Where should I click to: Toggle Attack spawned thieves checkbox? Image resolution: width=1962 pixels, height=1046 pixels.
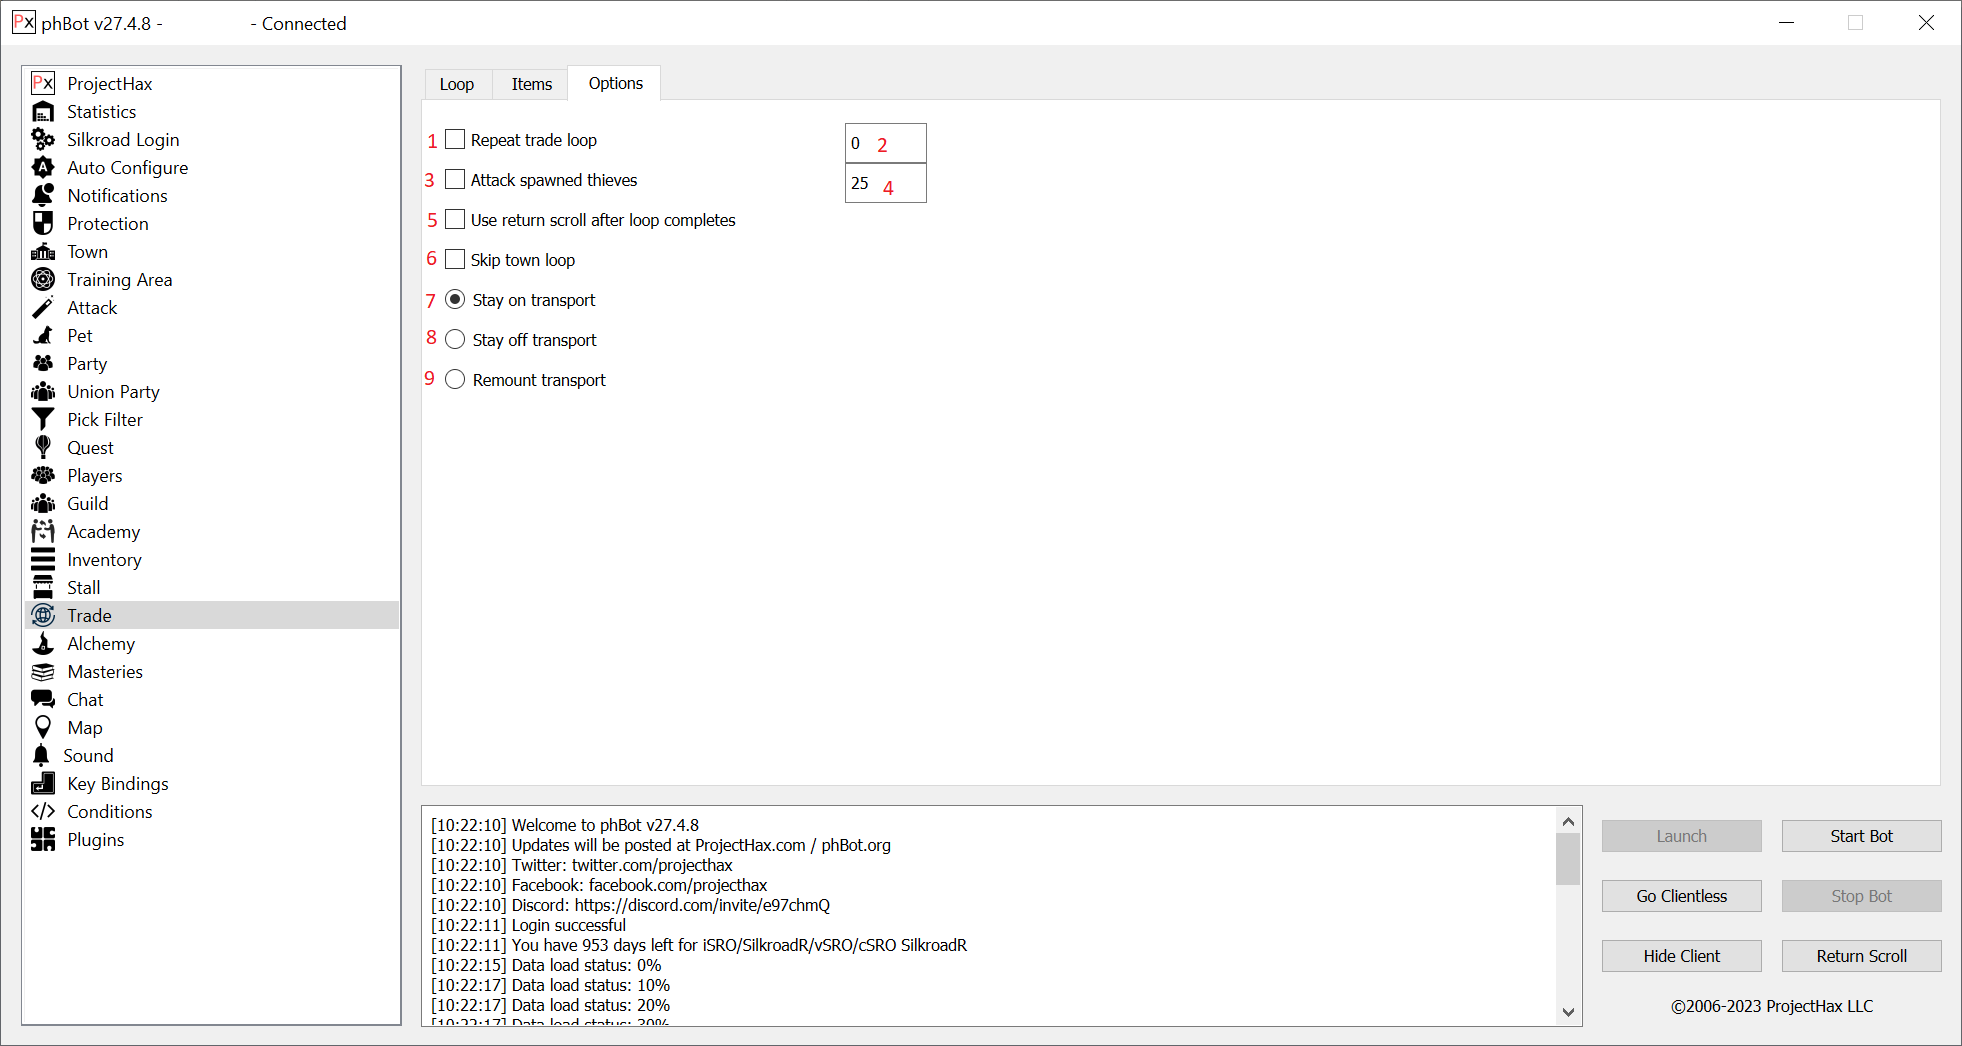[455, 180]
